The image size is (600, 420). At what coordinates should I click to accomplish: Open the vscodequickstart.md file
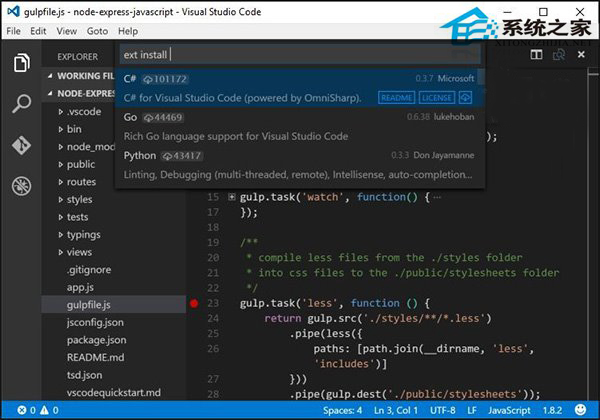114,393
